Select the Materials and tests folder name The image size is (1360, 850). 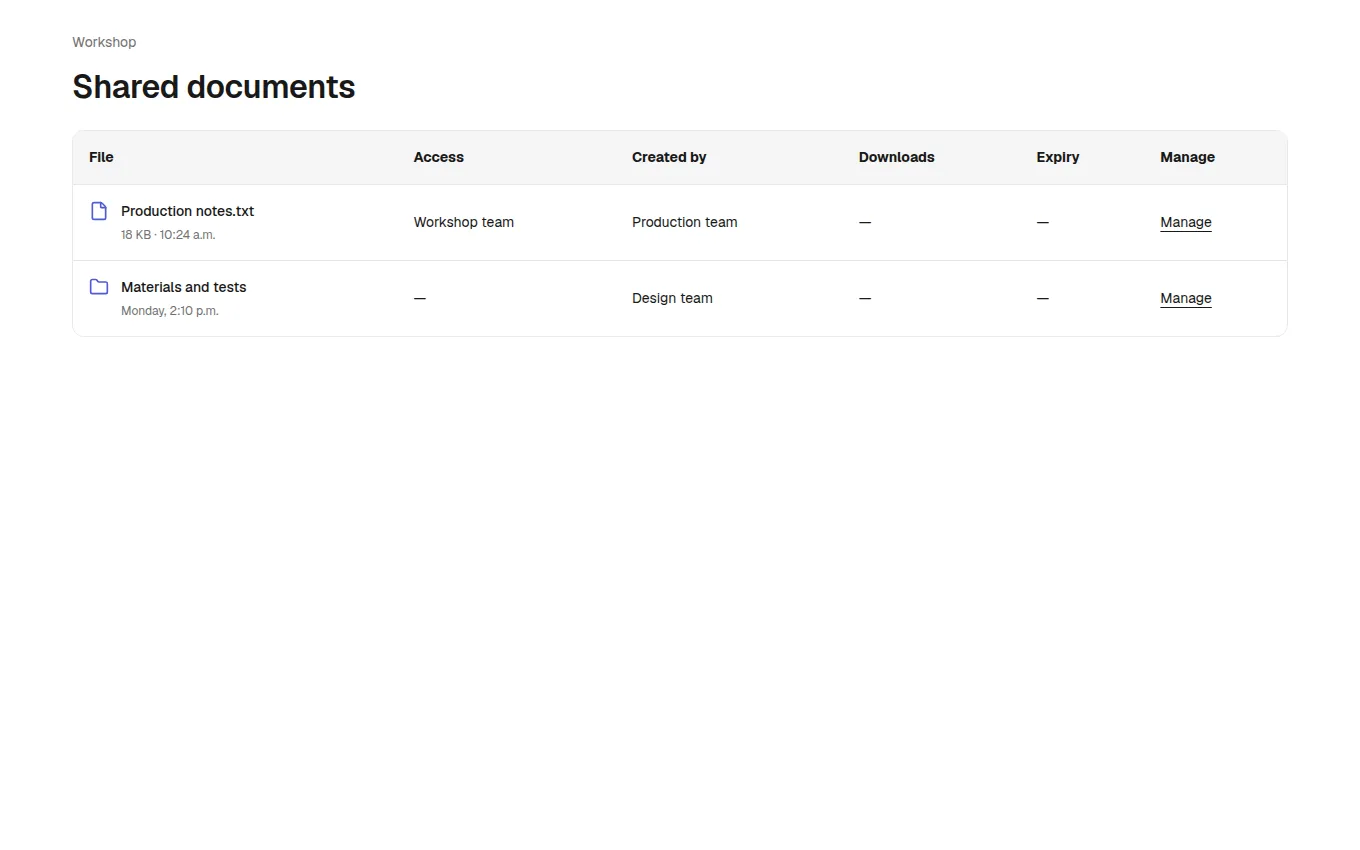(184, 287)
